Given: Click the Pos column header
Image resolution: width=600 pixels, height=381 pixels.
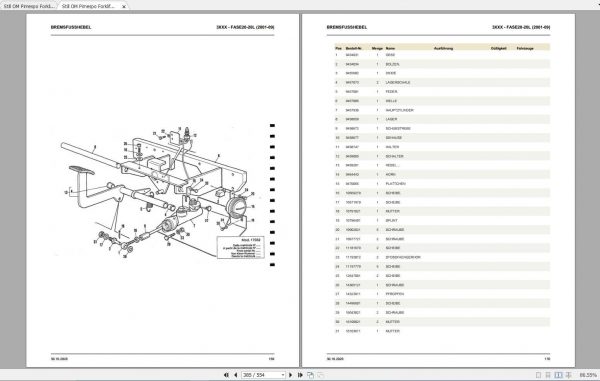Looking at the screenshot, I should tap(338, 48).
